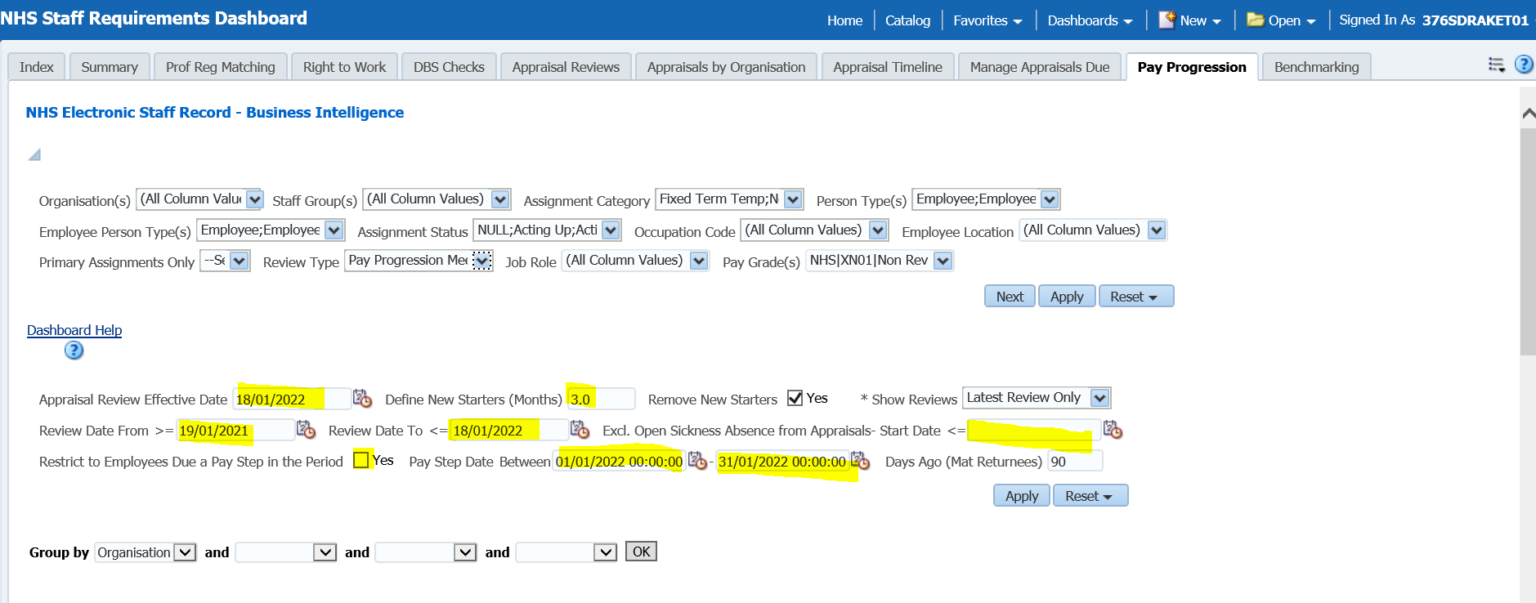Screen dimensions: 1536x603
Task: Click the Days Ago (Mat Returnees) field
Action: (x=1075, y=461)
